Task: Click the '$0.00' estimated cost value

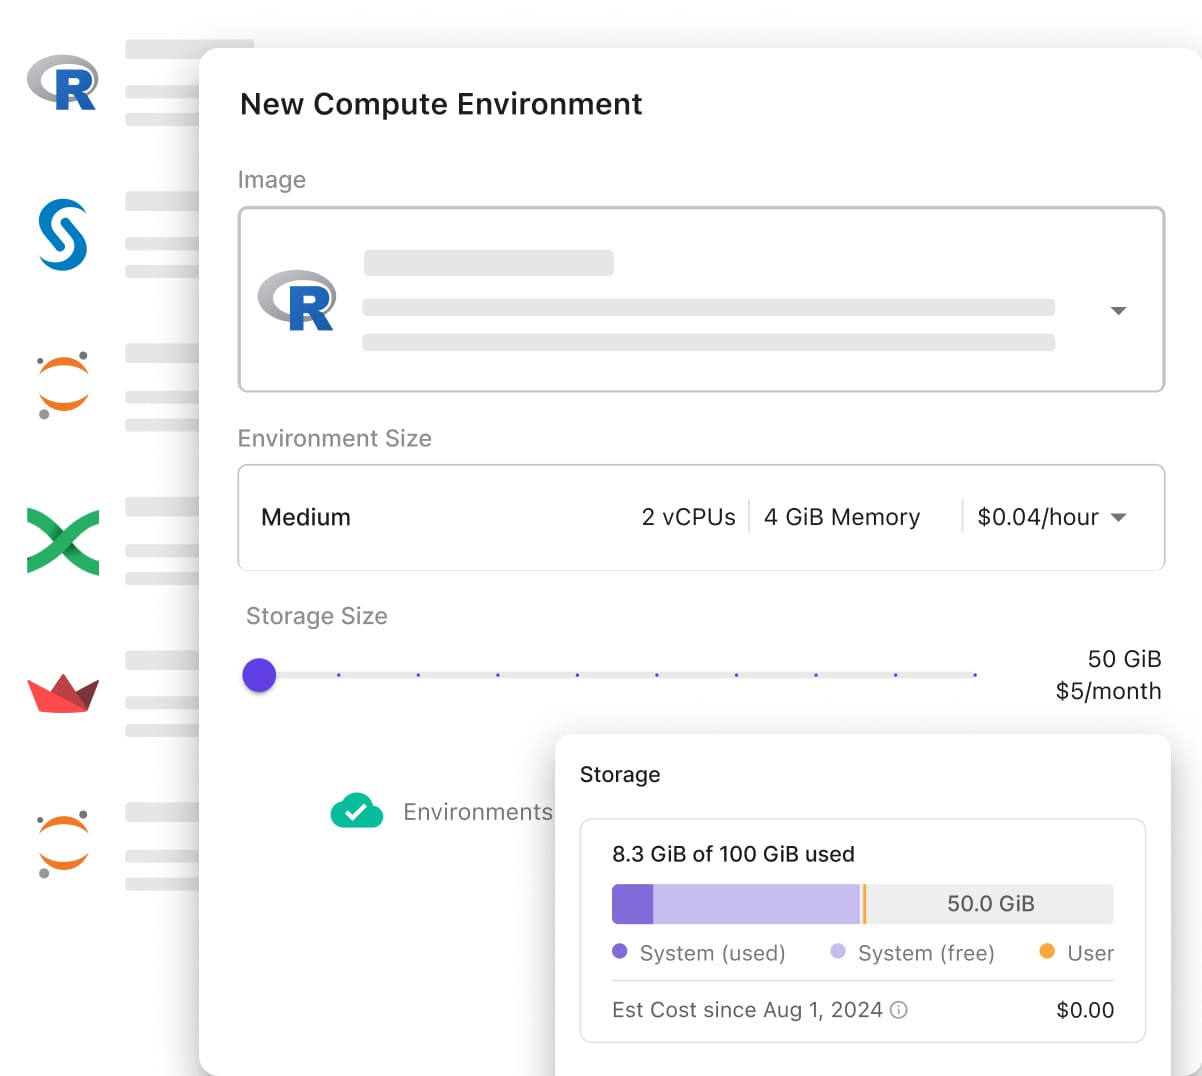Action: (1085, 1010)
